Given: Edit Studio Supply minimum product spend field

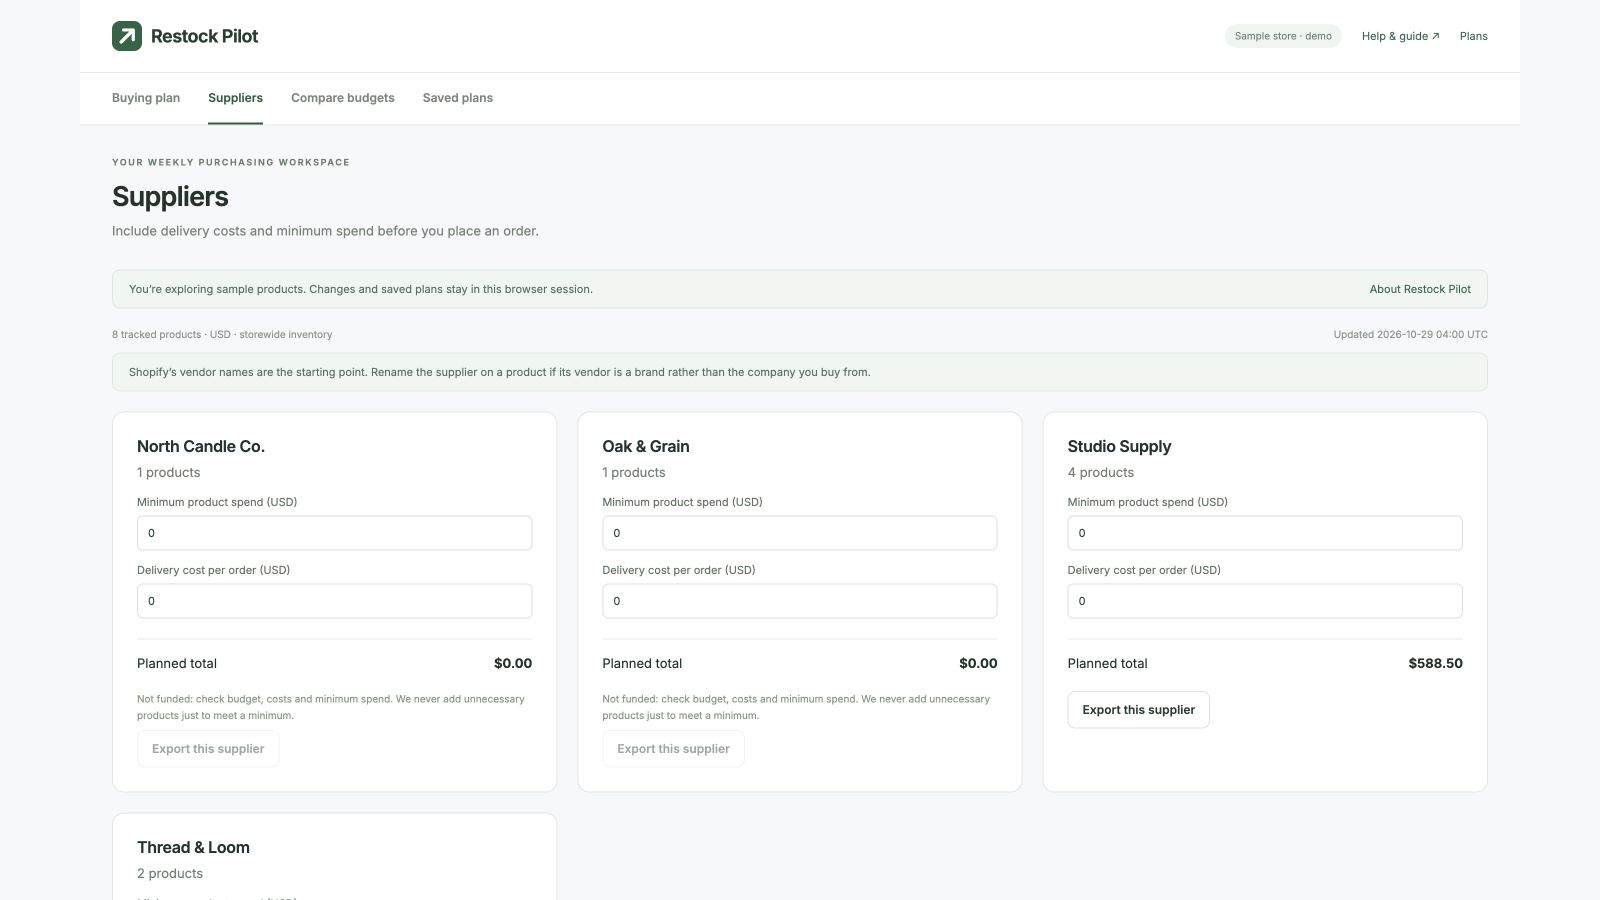Looking at the screenshot, I should pos(1265,533).
